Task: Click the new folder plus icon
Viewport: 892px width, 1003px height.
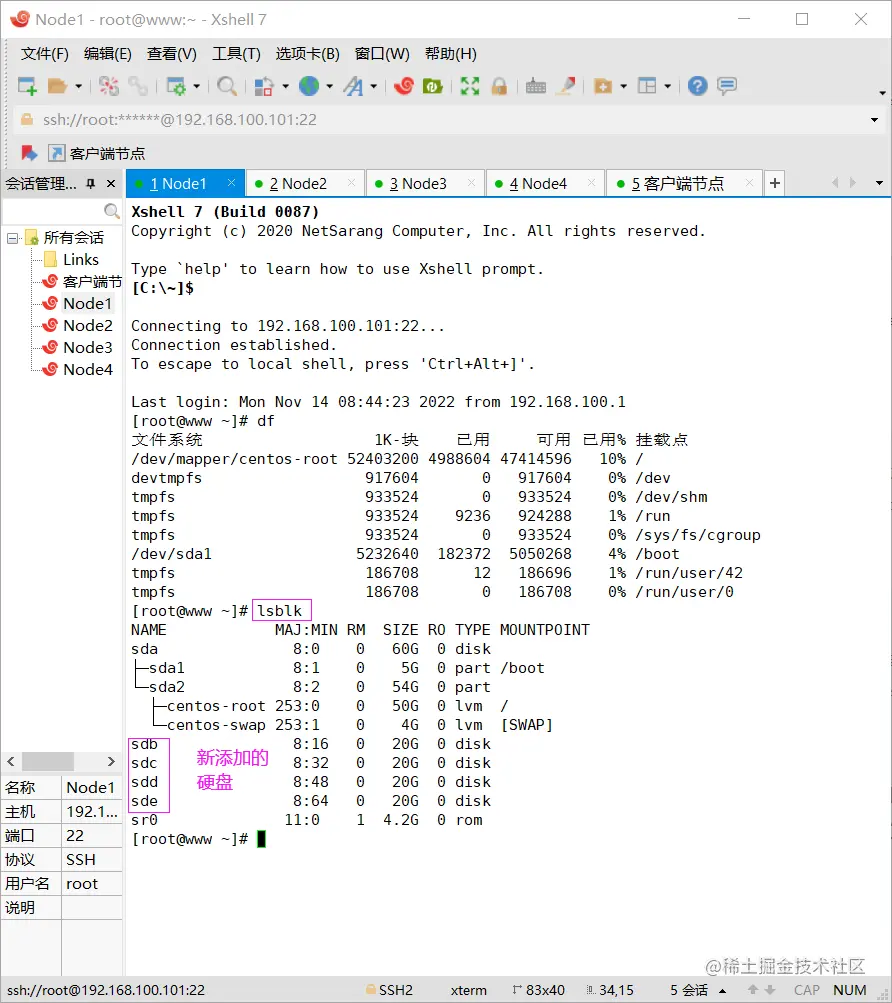Action: pos(603,86)
